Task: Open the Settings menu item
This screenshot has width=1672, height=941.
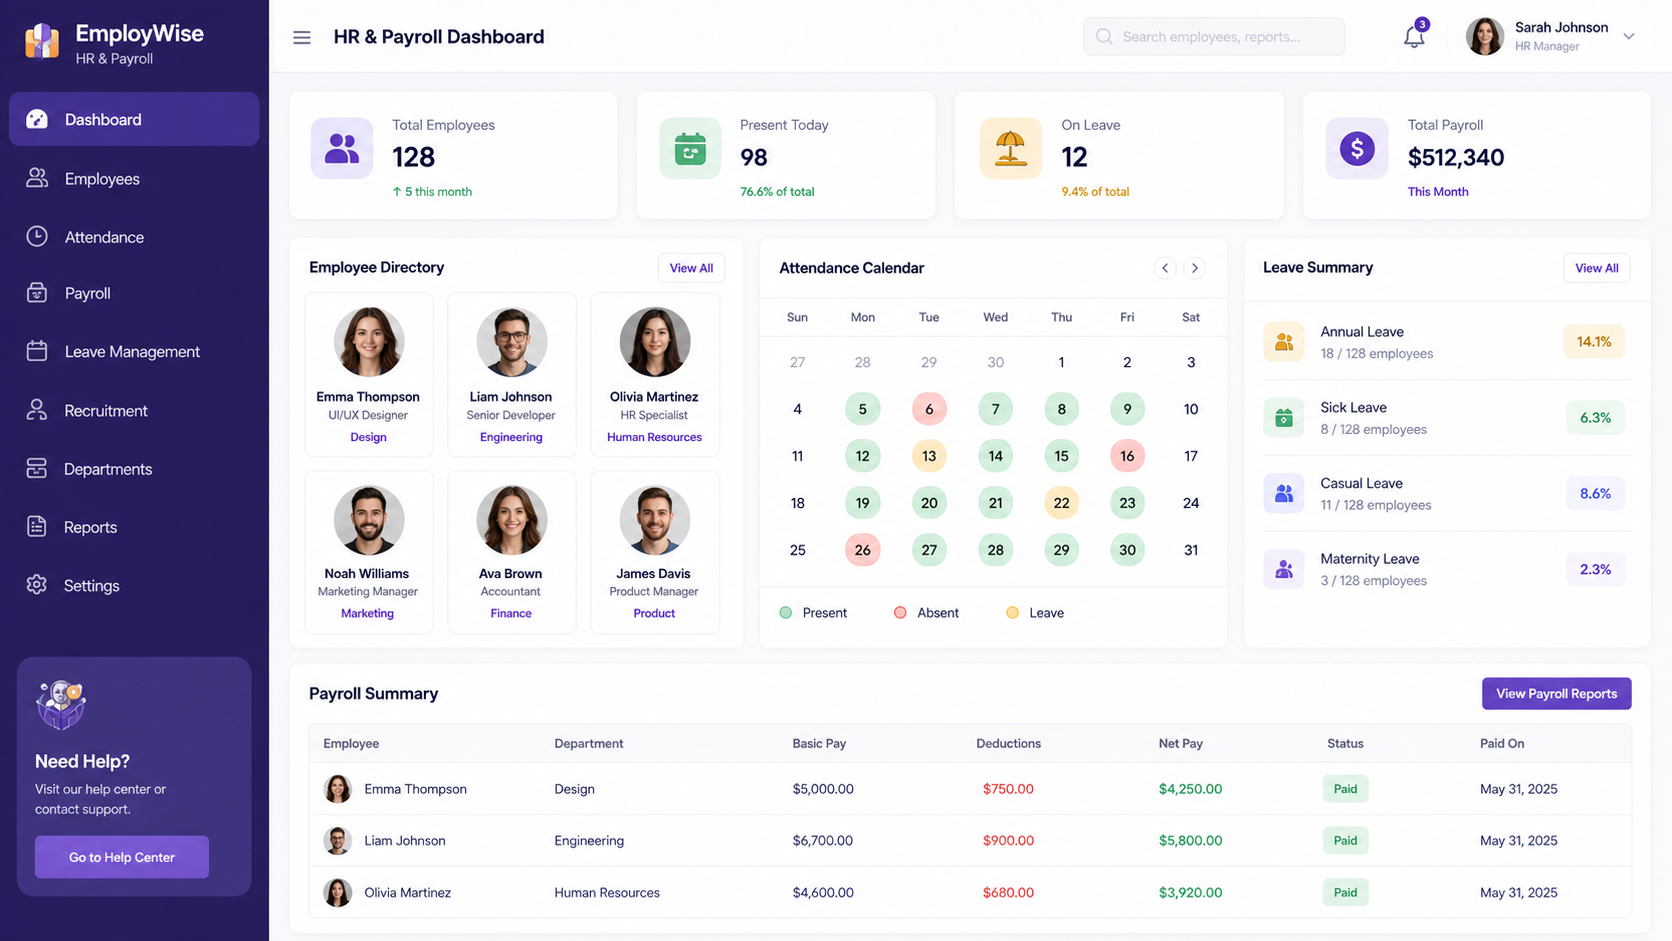Action: [x=134, y=585]
